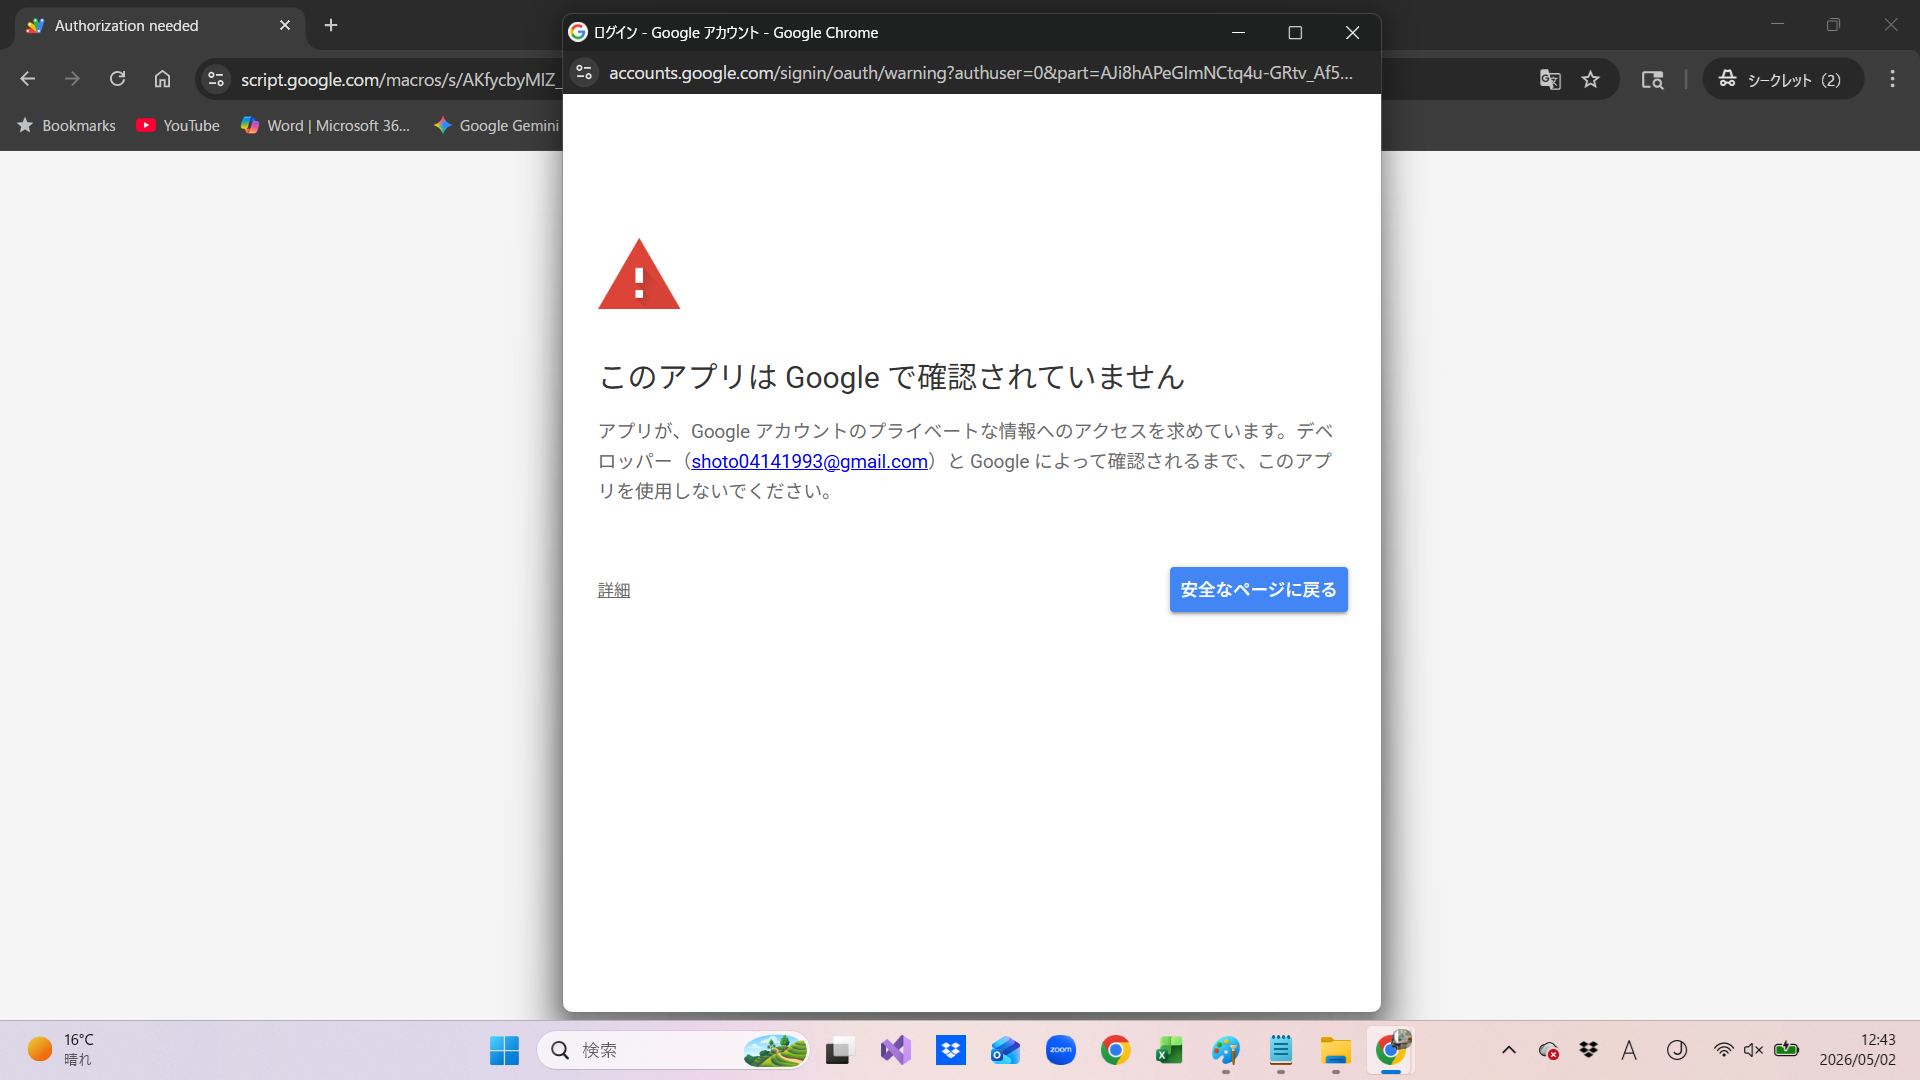Click the 詳細 link for advanced details
The height and width of the screenshot is (1080, 1920).
(x=614, y=590)
